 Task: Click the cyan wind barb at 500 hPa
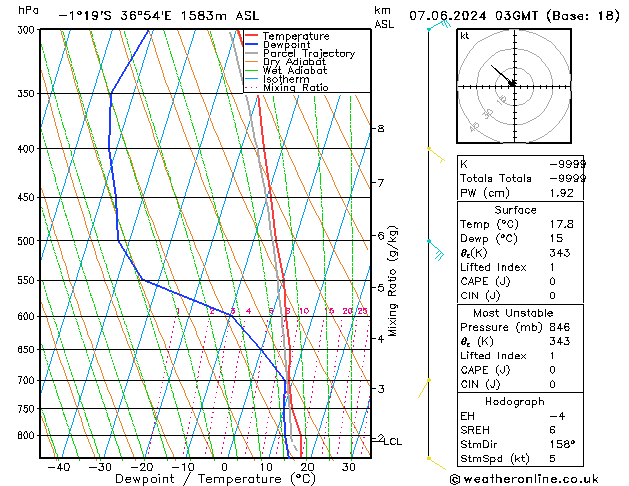tap(436, 249)
